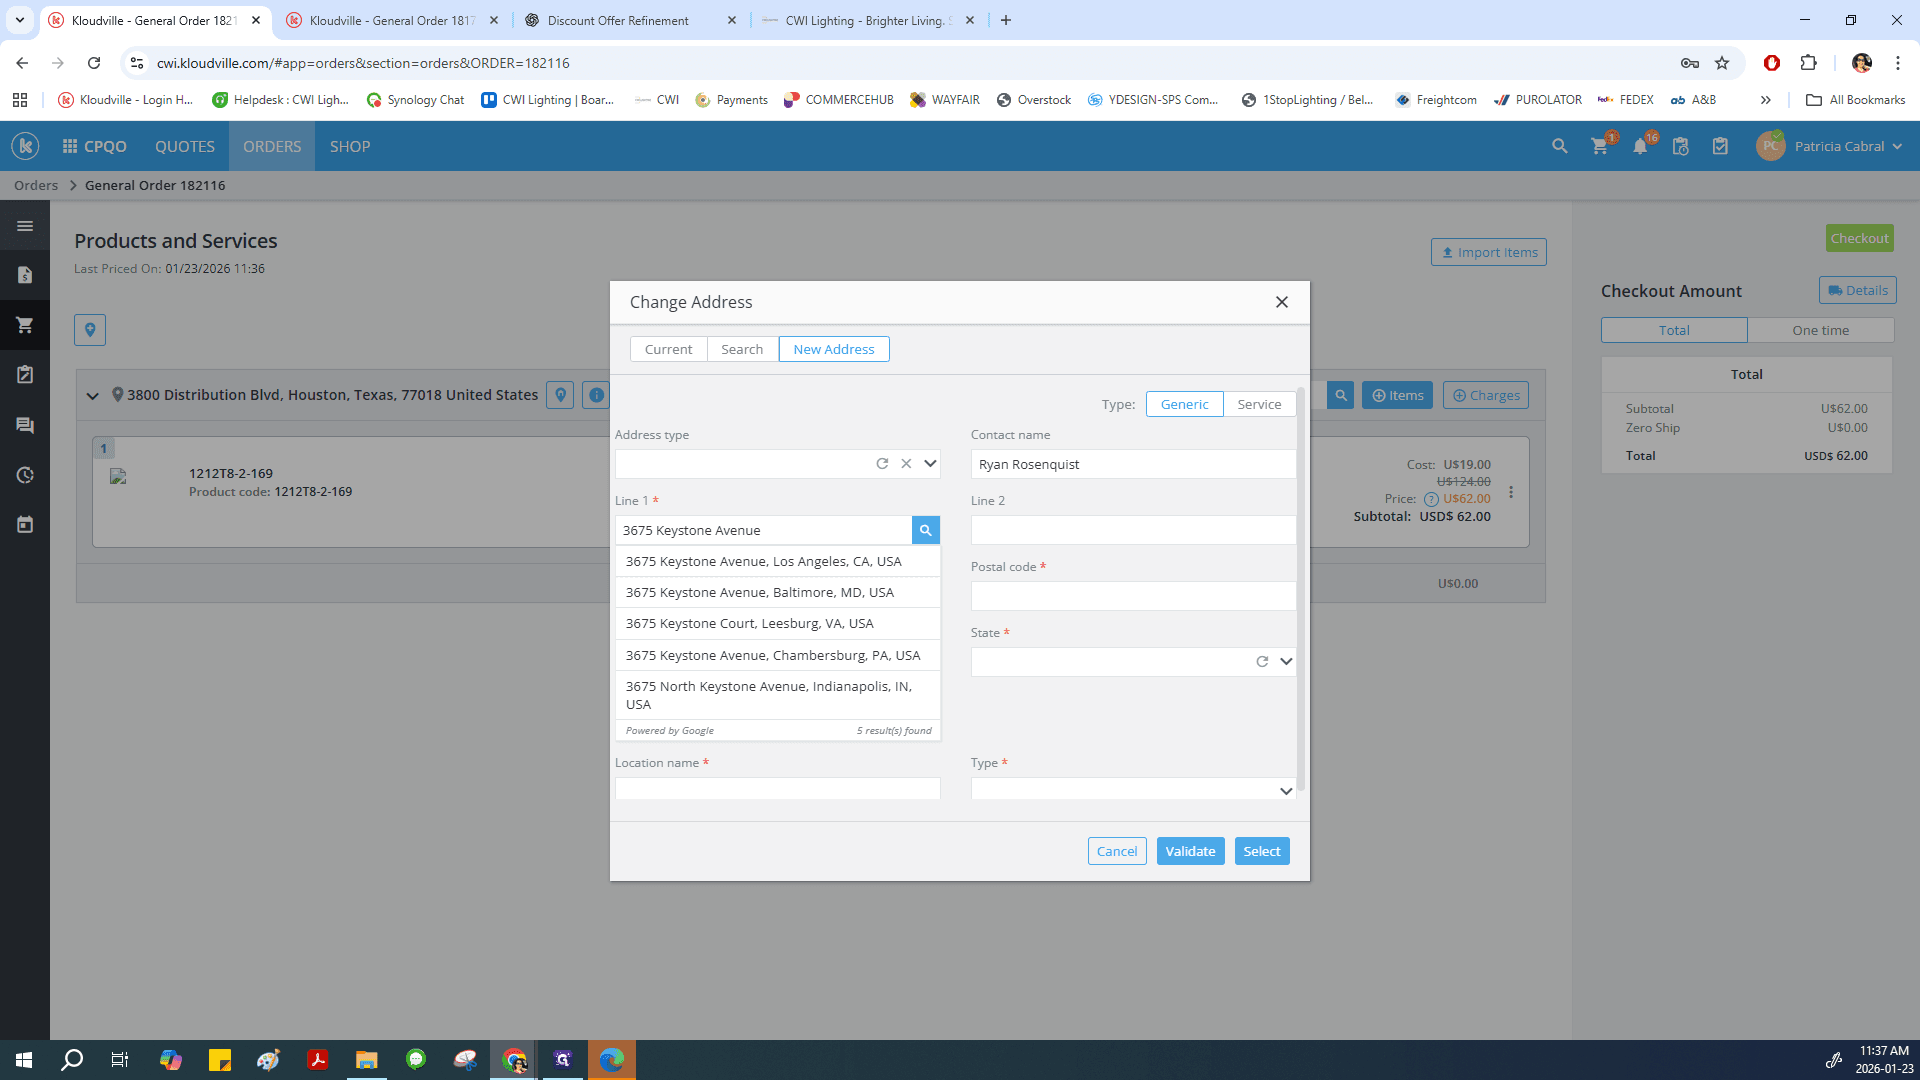1920x1080 pixels.
Task: Open Checkout Amount Details
Action: (1857, 290)
